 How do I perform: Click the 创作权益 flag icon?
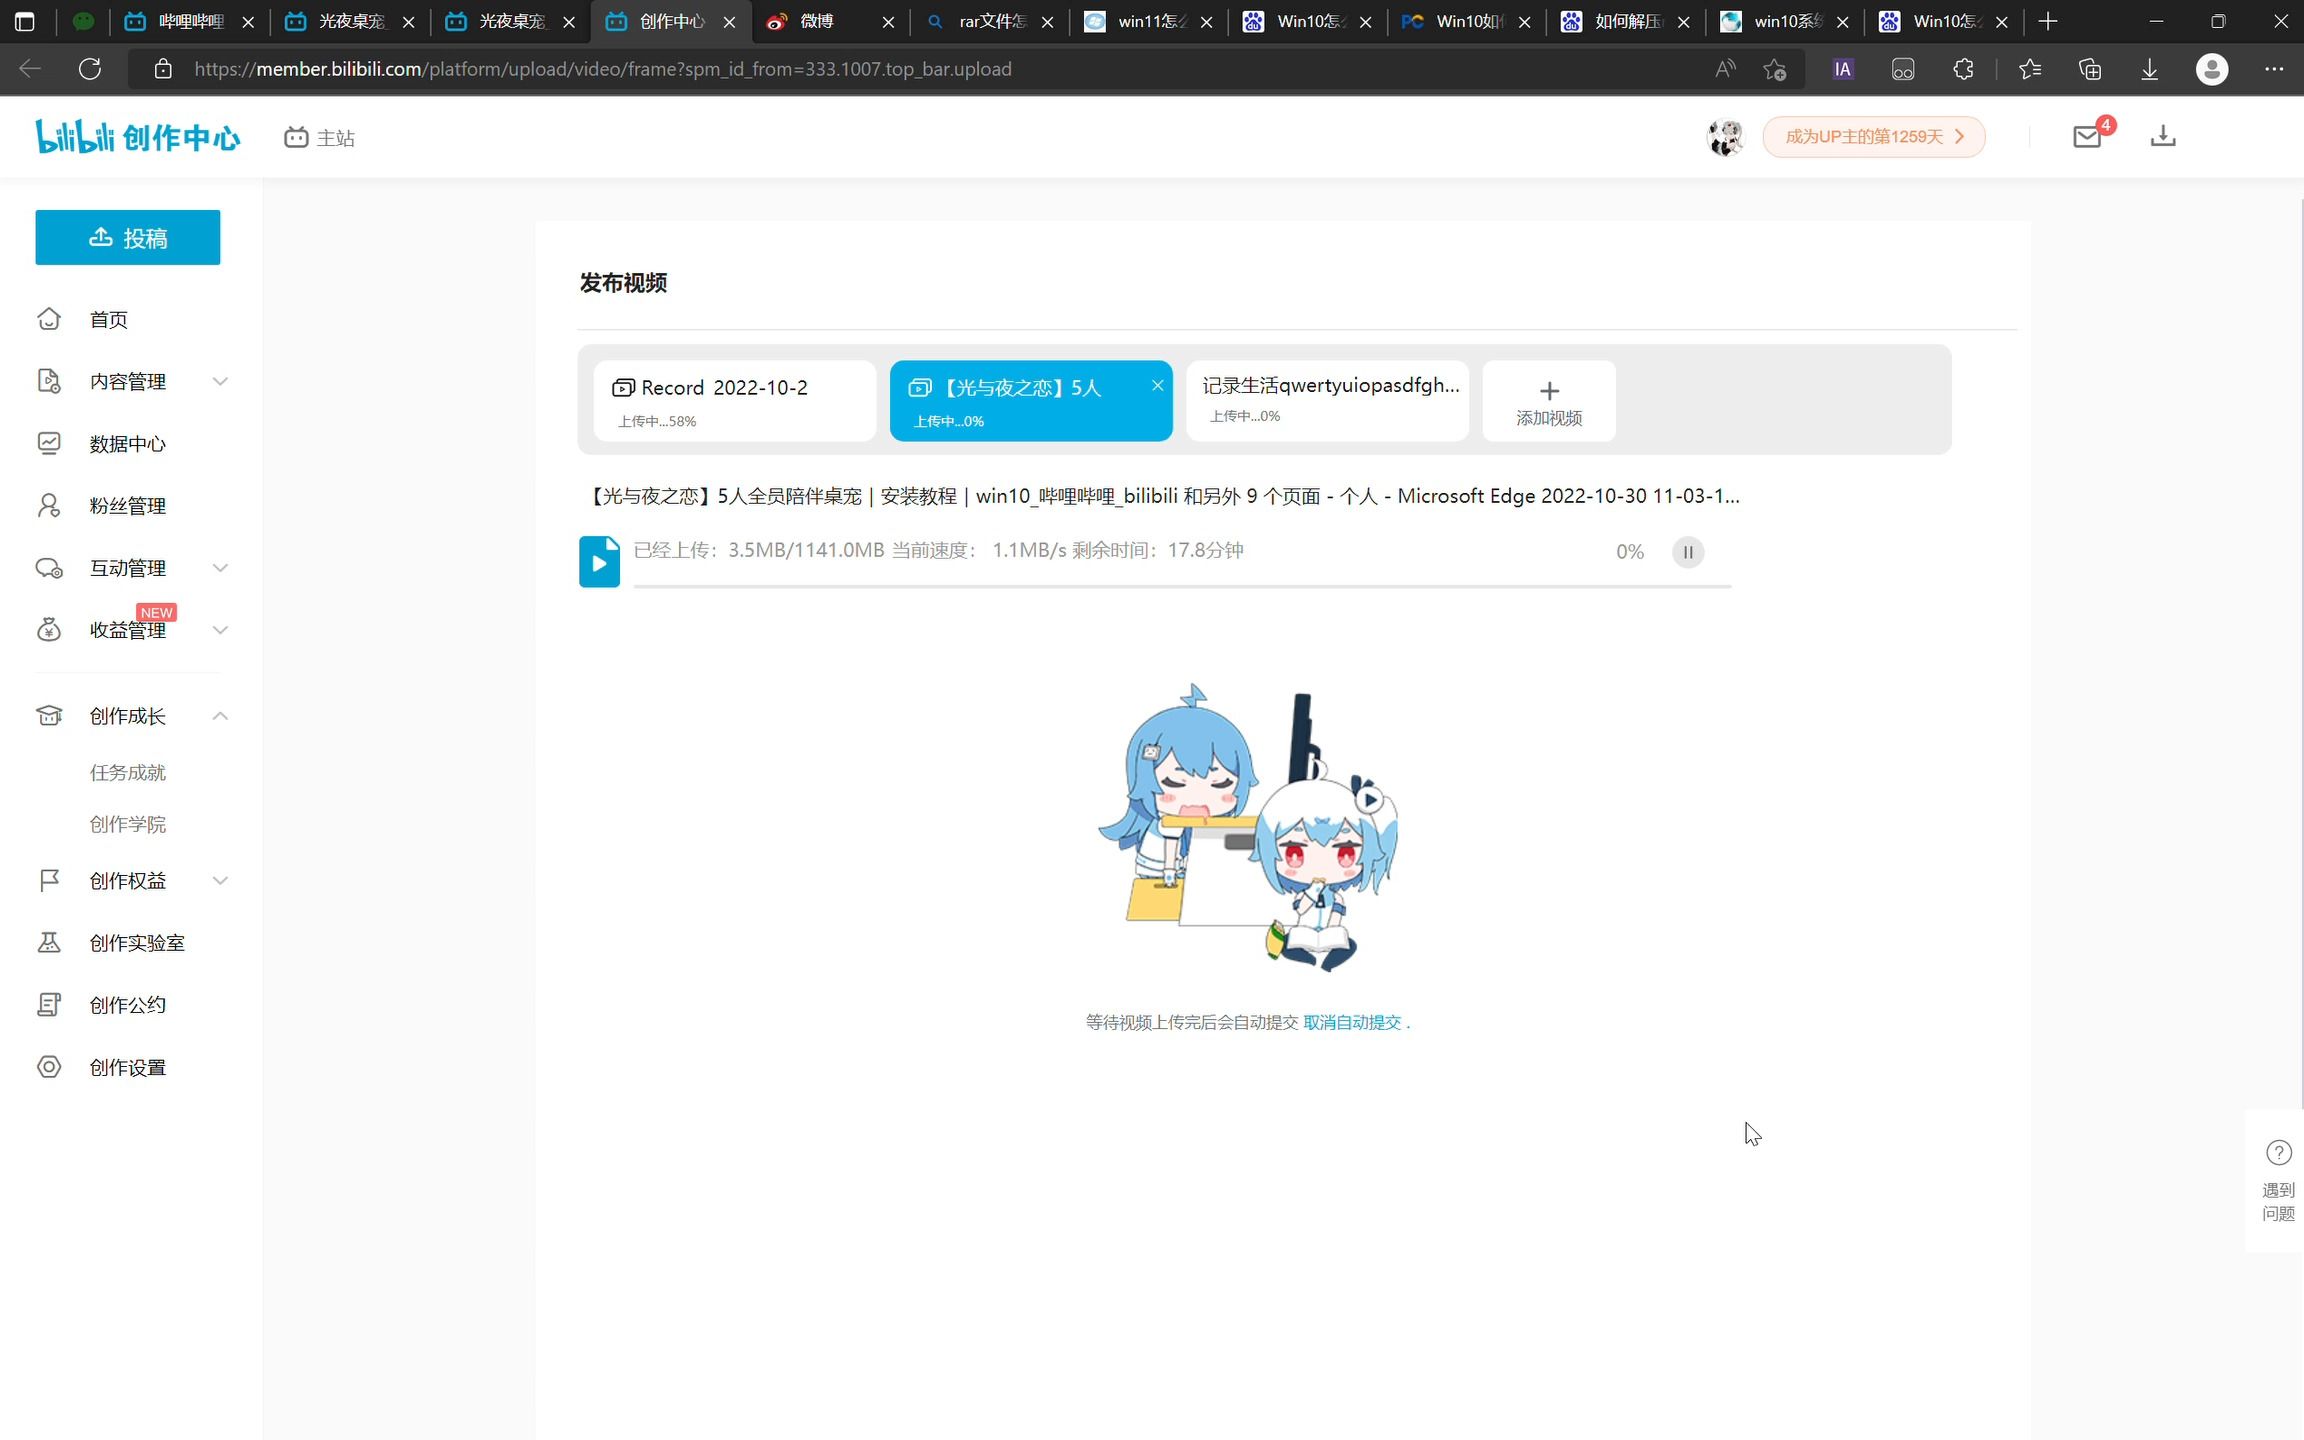click(49, 880)
